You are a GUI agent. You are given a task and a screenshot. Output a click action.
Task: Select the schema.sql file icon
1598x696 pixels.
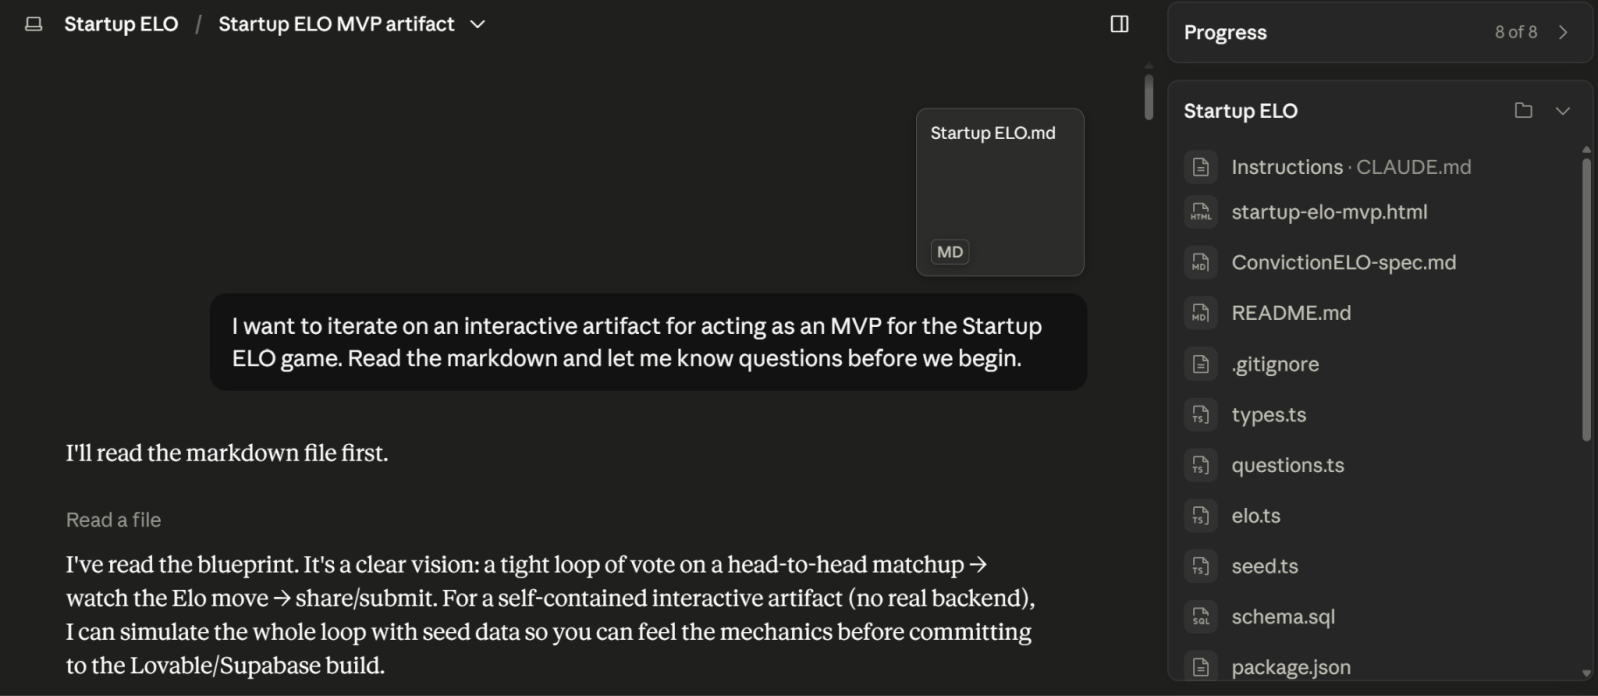pos(1201,617)
